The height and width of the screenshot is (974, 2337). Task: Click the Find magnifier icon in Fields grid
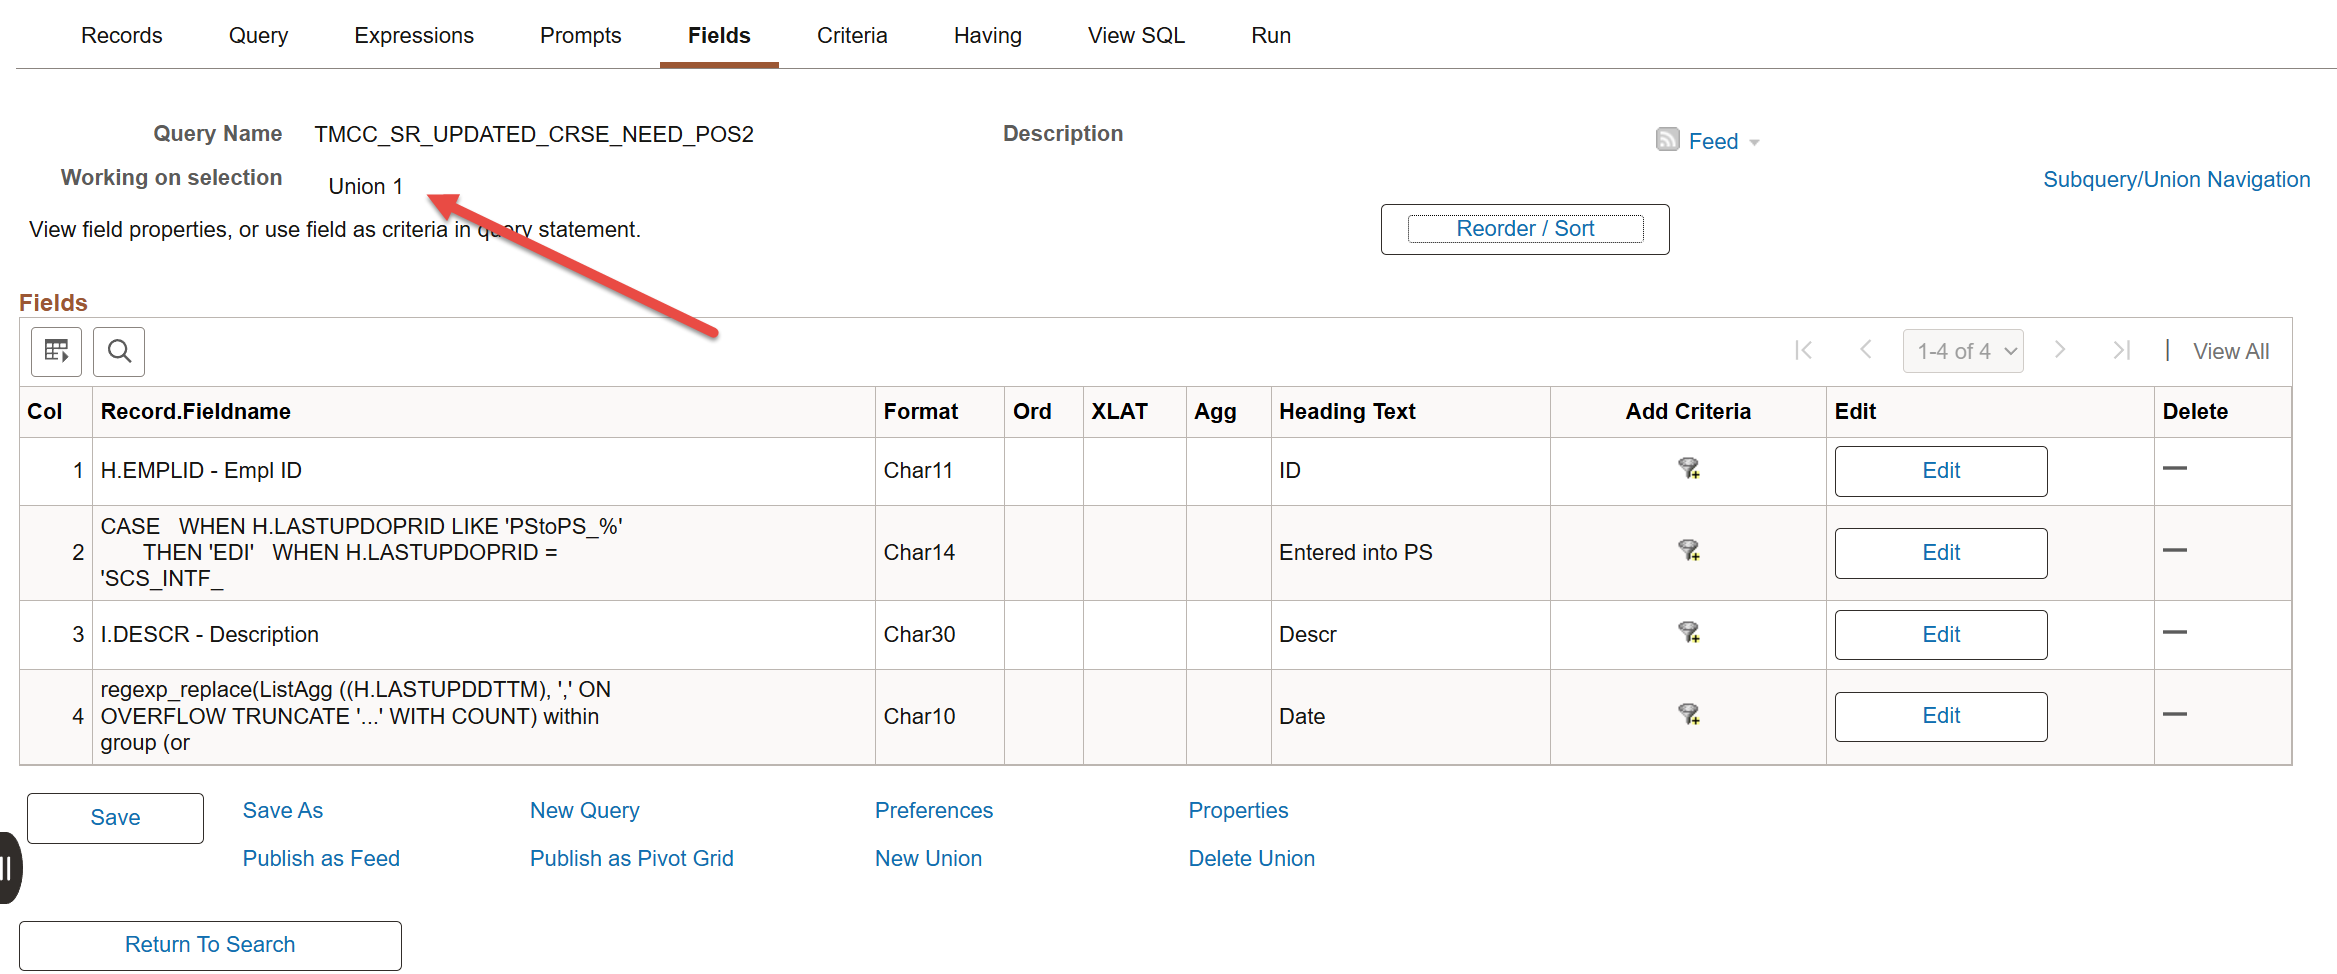(119, 351)
